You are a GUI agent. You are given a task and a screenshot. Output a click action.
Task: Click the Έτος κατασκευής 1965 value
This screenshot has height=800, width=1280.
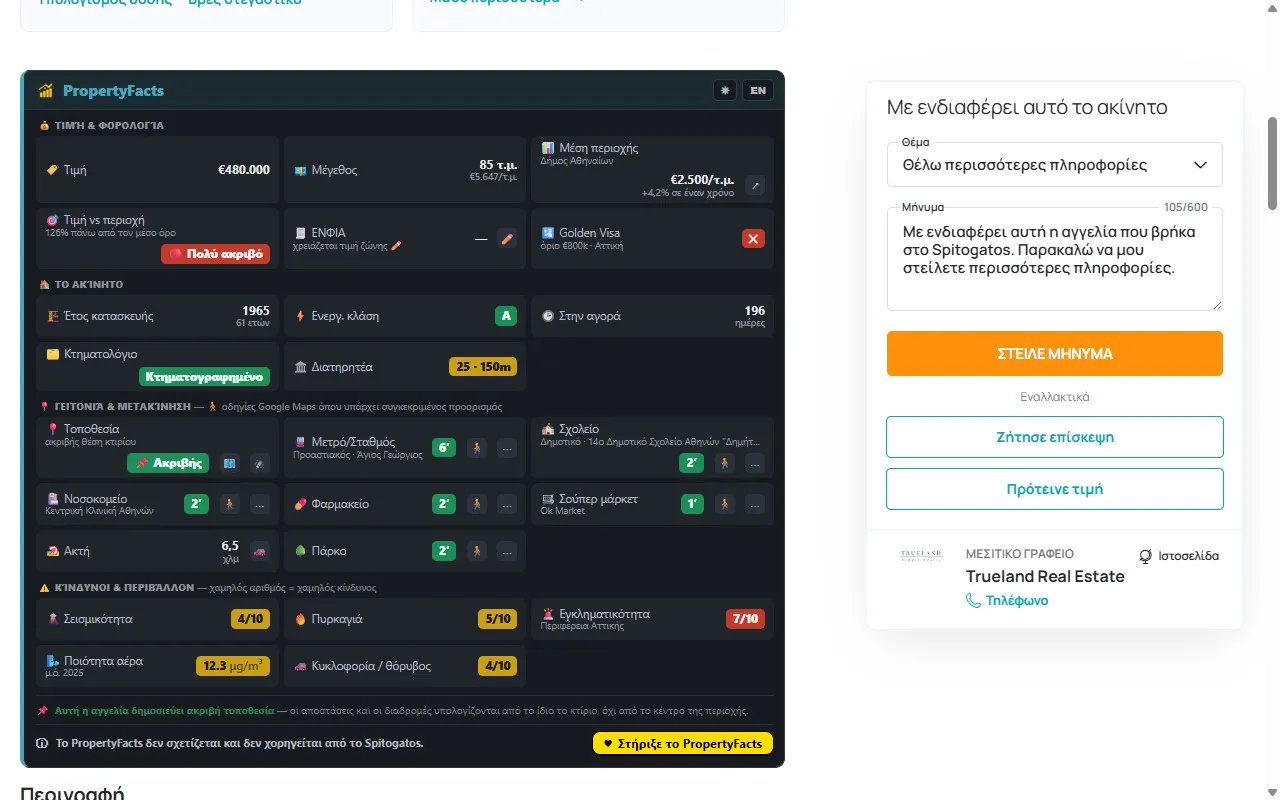coord(256,311)
